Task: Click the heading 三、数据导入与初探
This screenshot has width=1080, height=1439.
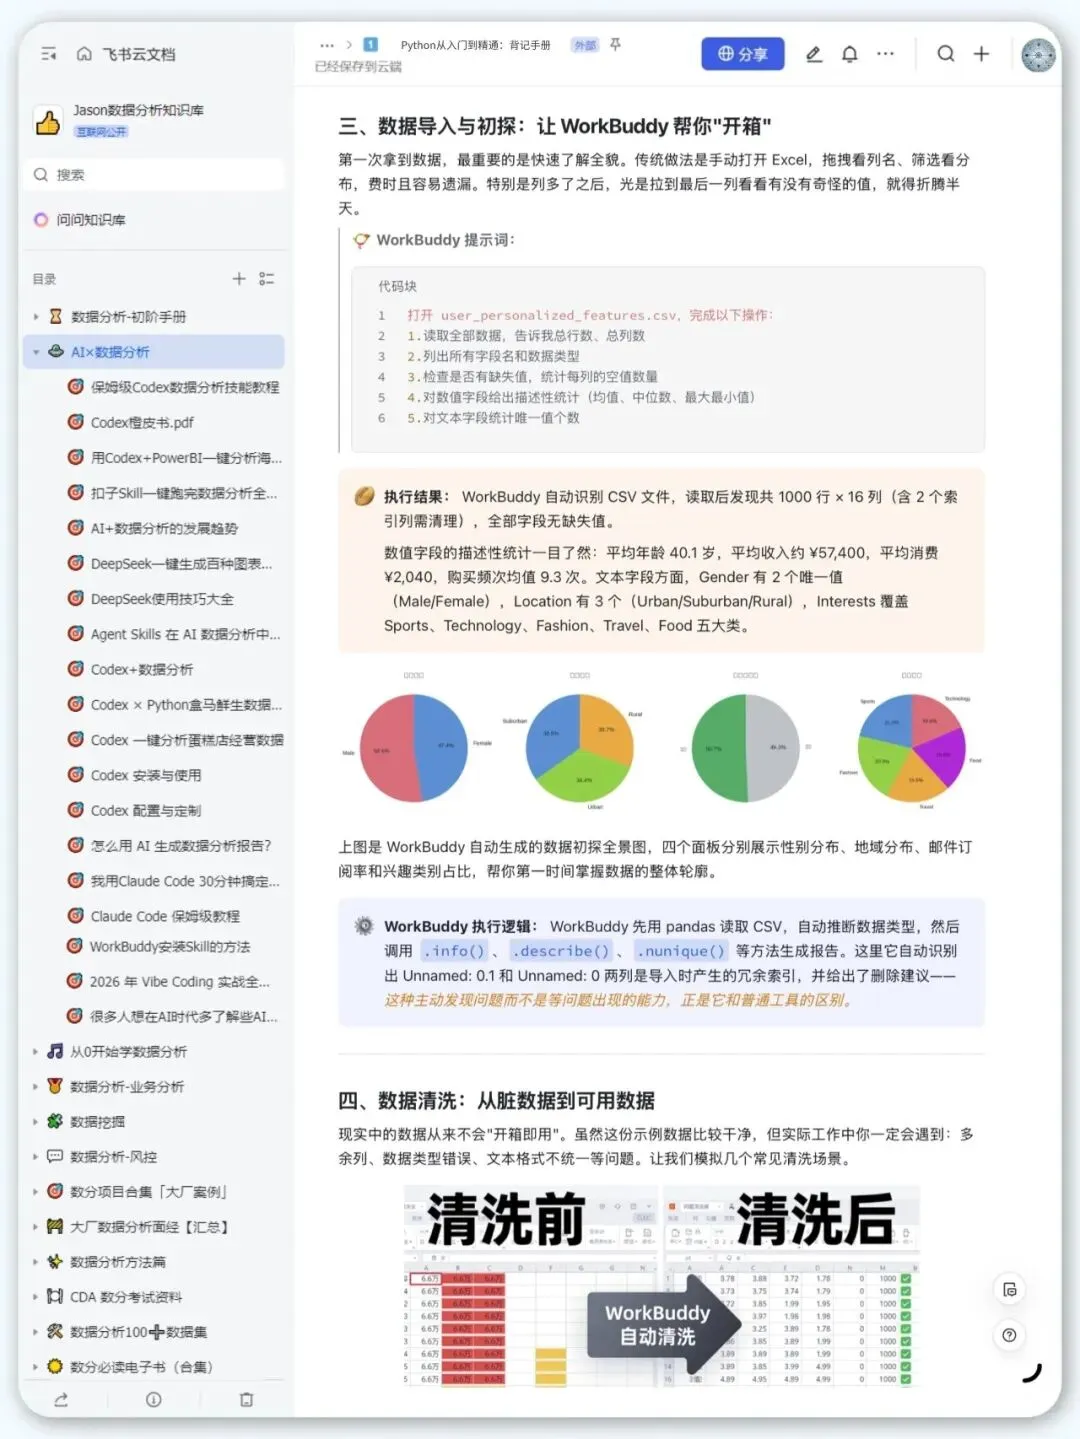Action: coord(555,126)
